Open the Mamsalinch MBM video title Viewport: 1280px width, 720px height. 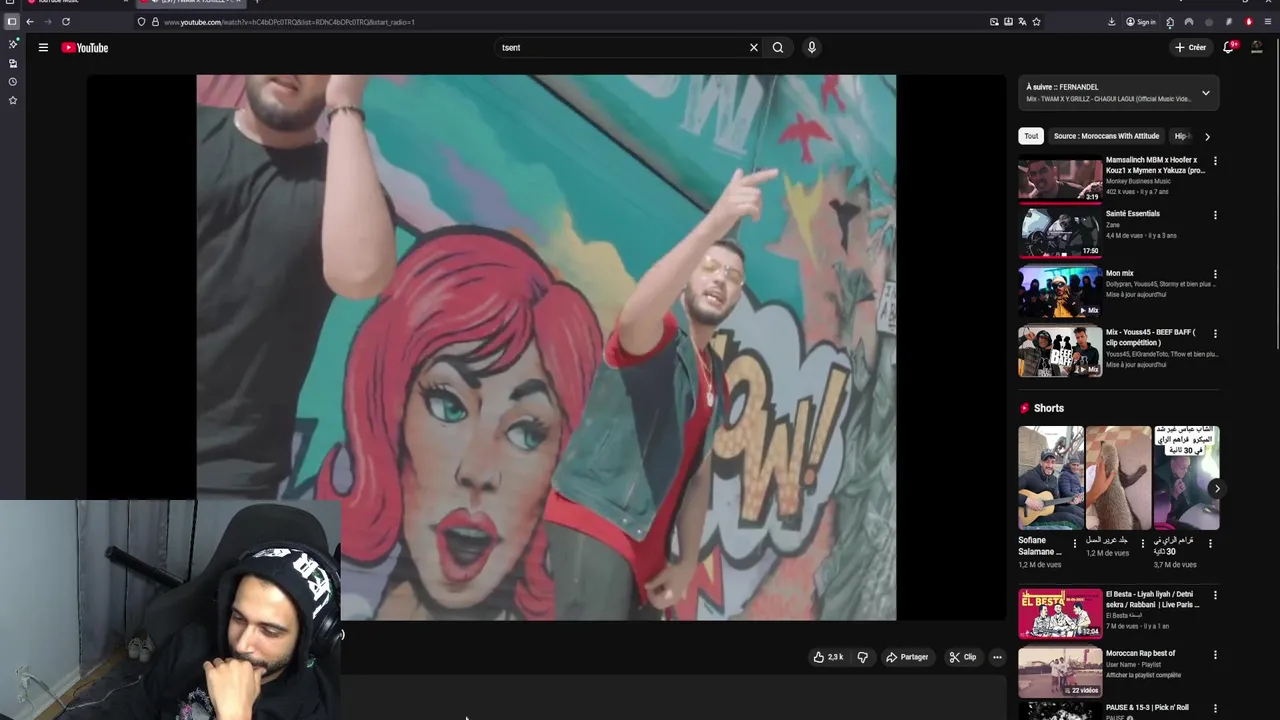pyautogui.click(x=1155, y=165)
